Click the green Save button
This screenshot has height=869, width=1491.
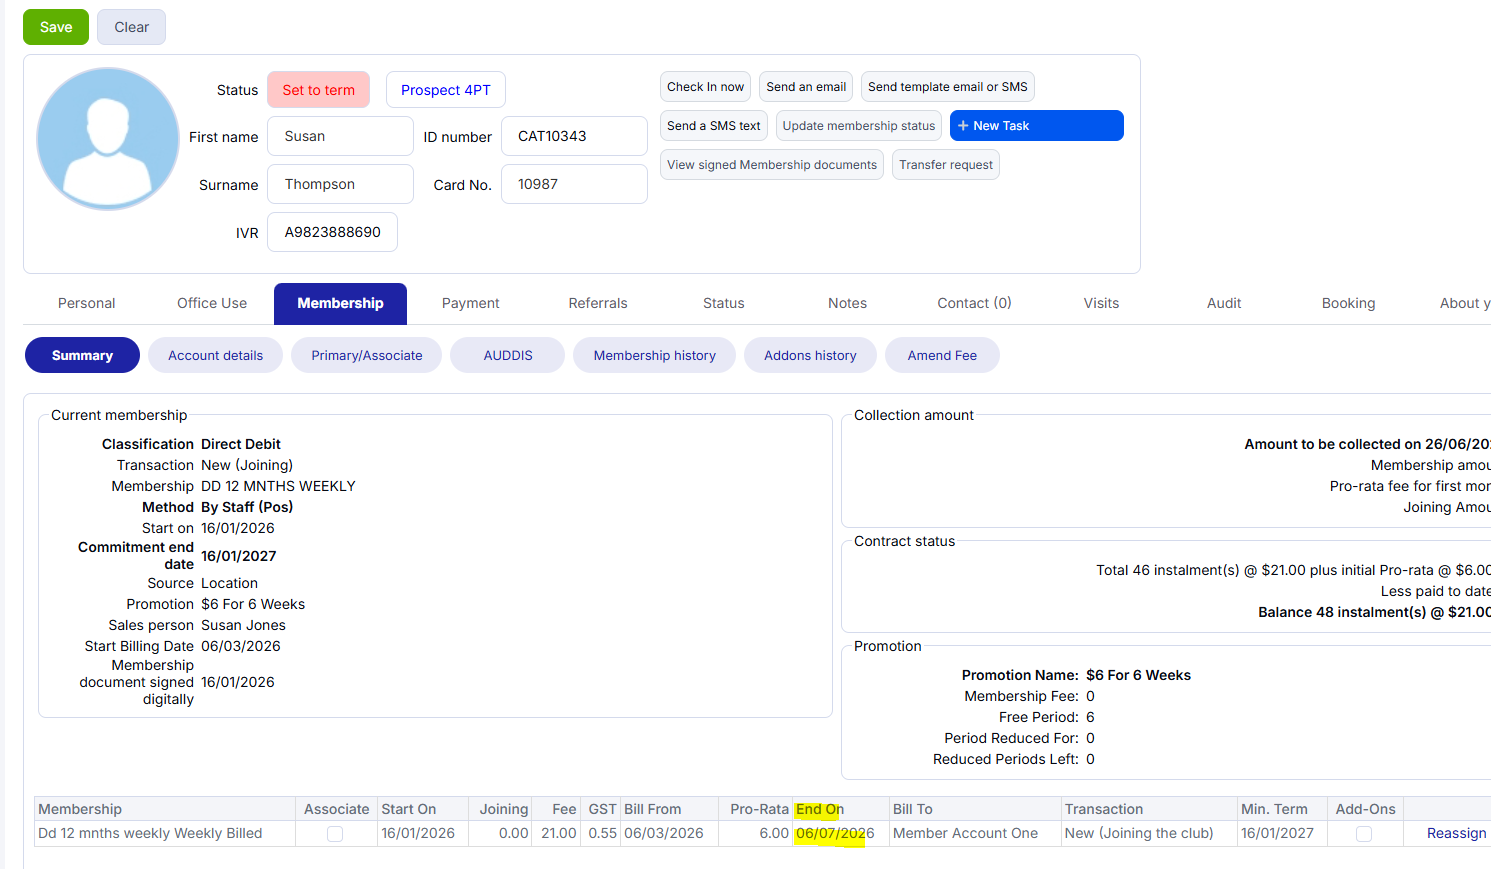pyautogui.click(x=56, y=27)
